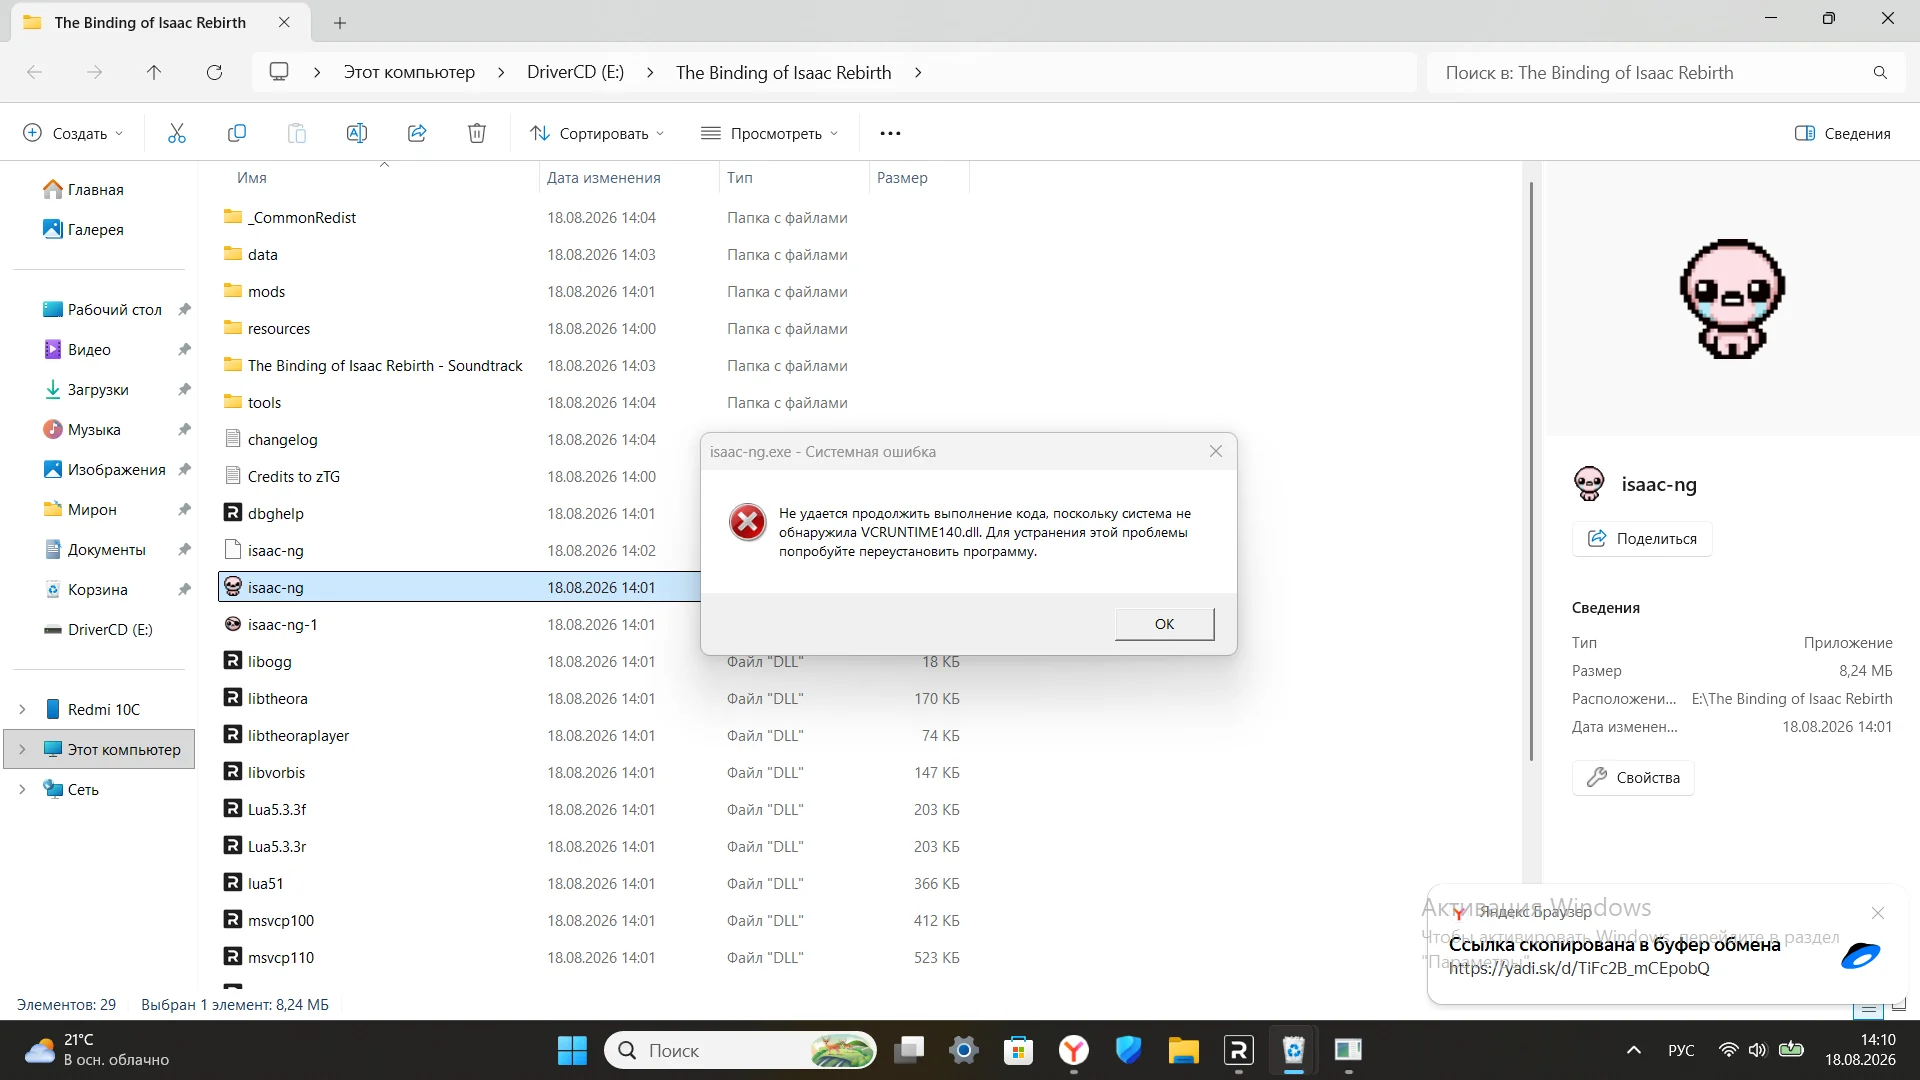Screen dimensions: 1920x1080
Task: Click the isaac-ng application file icon
Action: (233, 587)
